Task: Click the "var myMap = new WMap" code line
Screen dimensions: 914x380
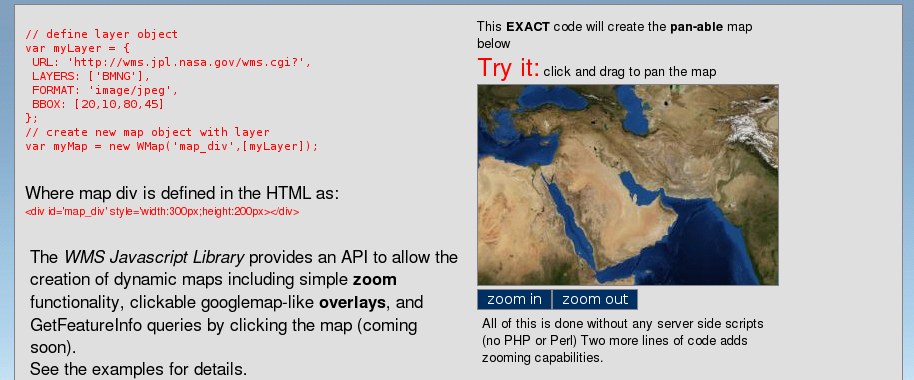Action: [x=172, y=146]
